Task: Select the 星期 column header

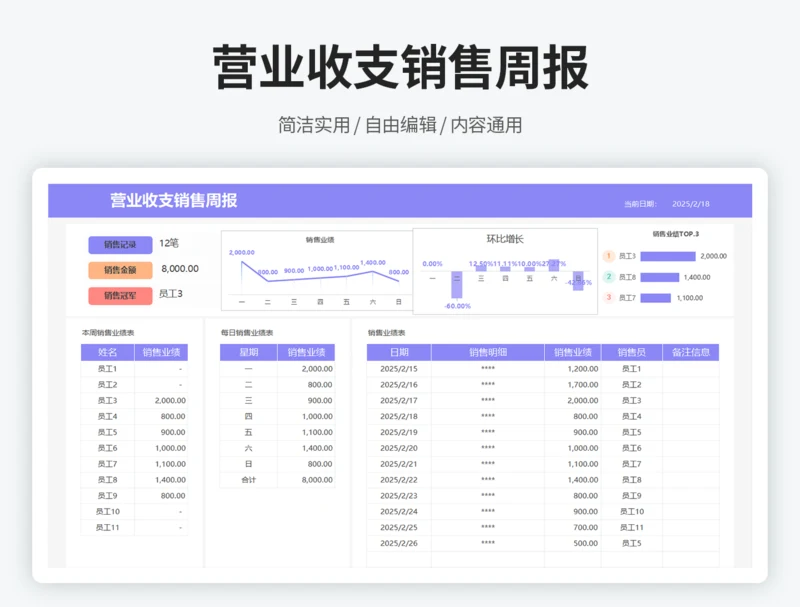Action: tap(248, 352)
